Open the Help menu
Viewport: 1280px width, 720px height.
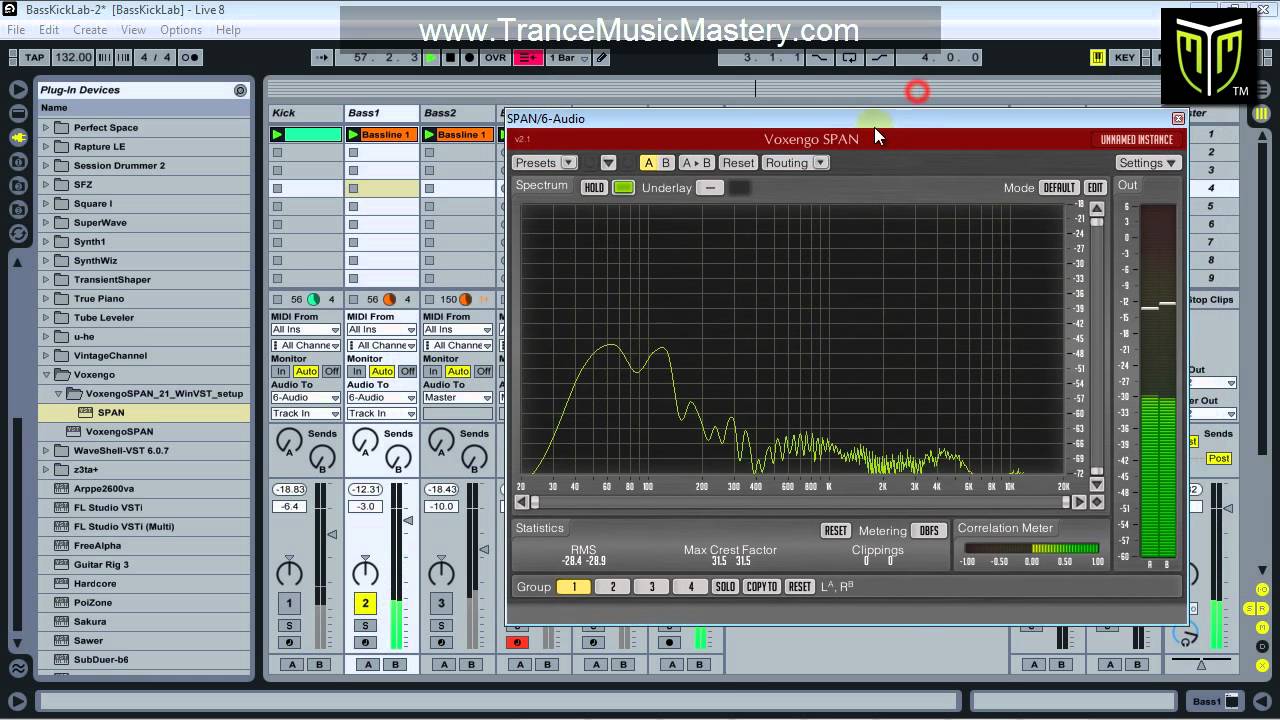[228, 30]
